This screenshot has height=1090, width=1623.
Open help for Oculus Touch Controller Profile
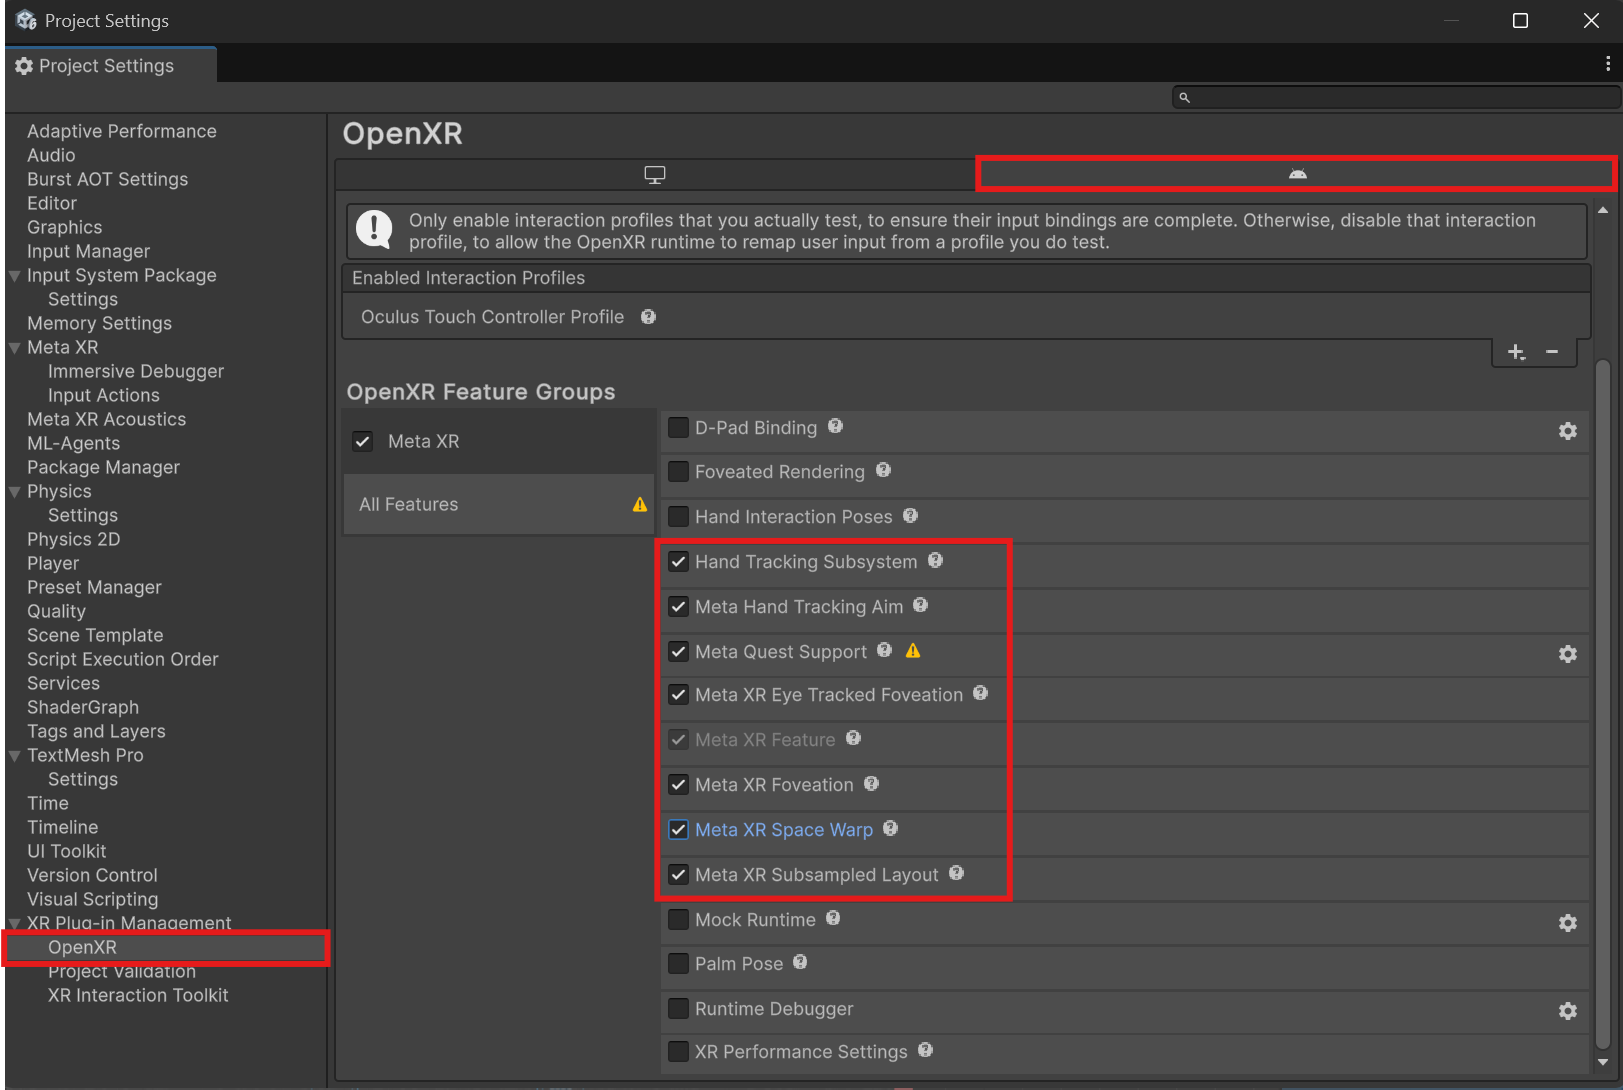[648, 317]
